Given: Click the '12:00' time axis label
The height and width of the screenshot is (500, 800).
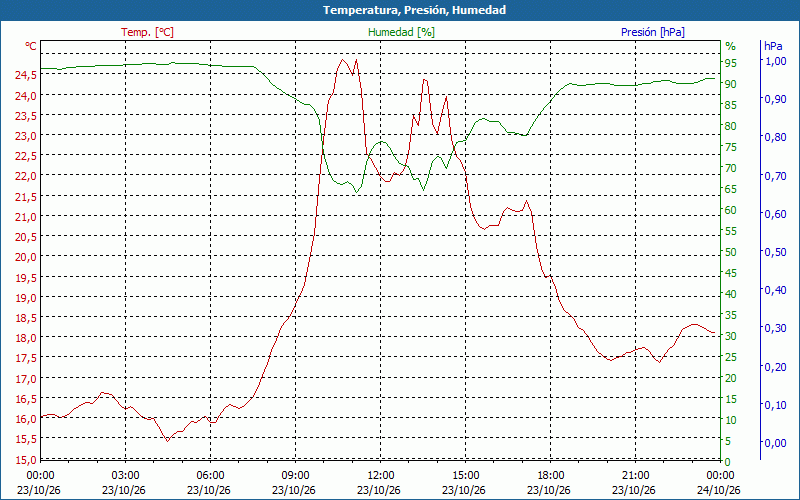Looking at the screenshot, I should (380, 476).
